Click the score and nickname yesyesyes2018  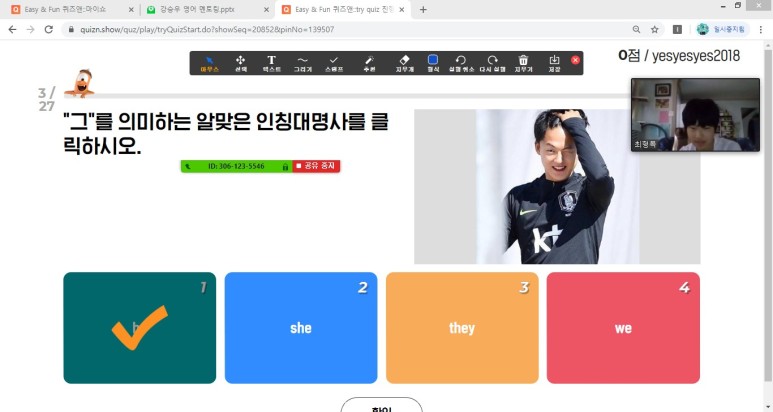(679, 56)
